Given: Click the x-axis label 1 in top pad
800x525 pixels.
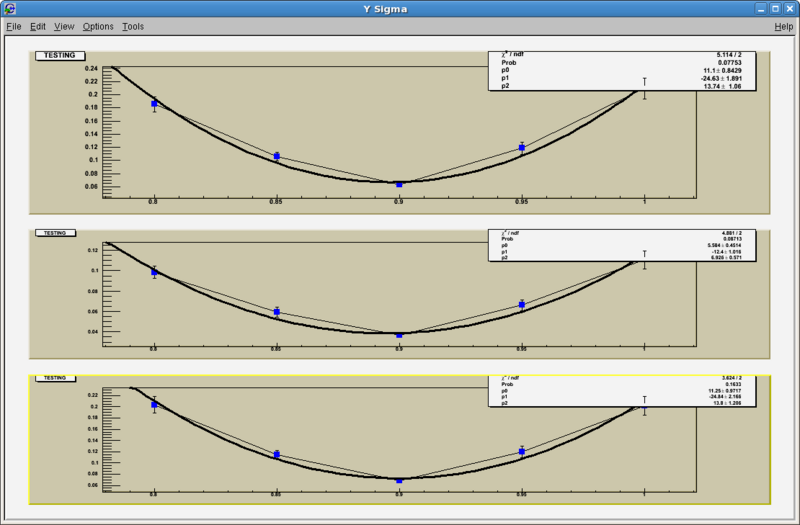Looking at the screenshot, I should pyautogui.click(x=644, y=202).
